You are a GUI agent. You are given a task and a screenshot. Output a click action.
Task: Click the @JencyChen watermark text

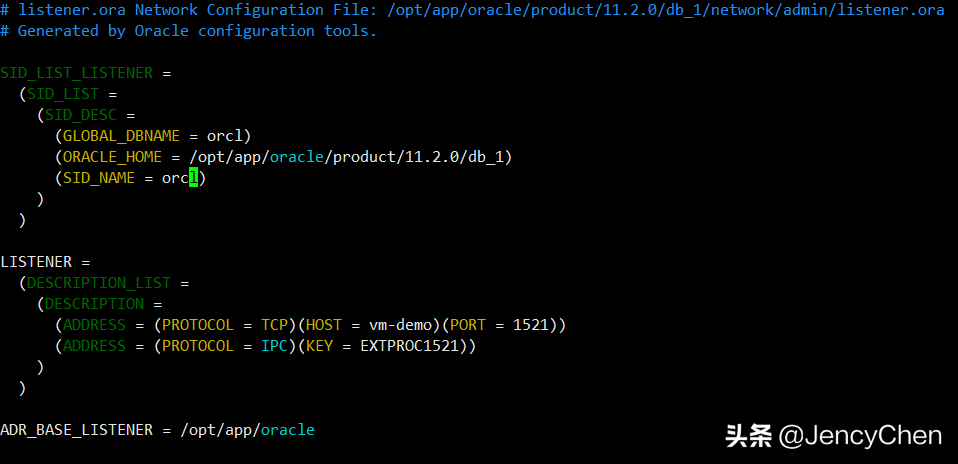(x=859, y=437)
